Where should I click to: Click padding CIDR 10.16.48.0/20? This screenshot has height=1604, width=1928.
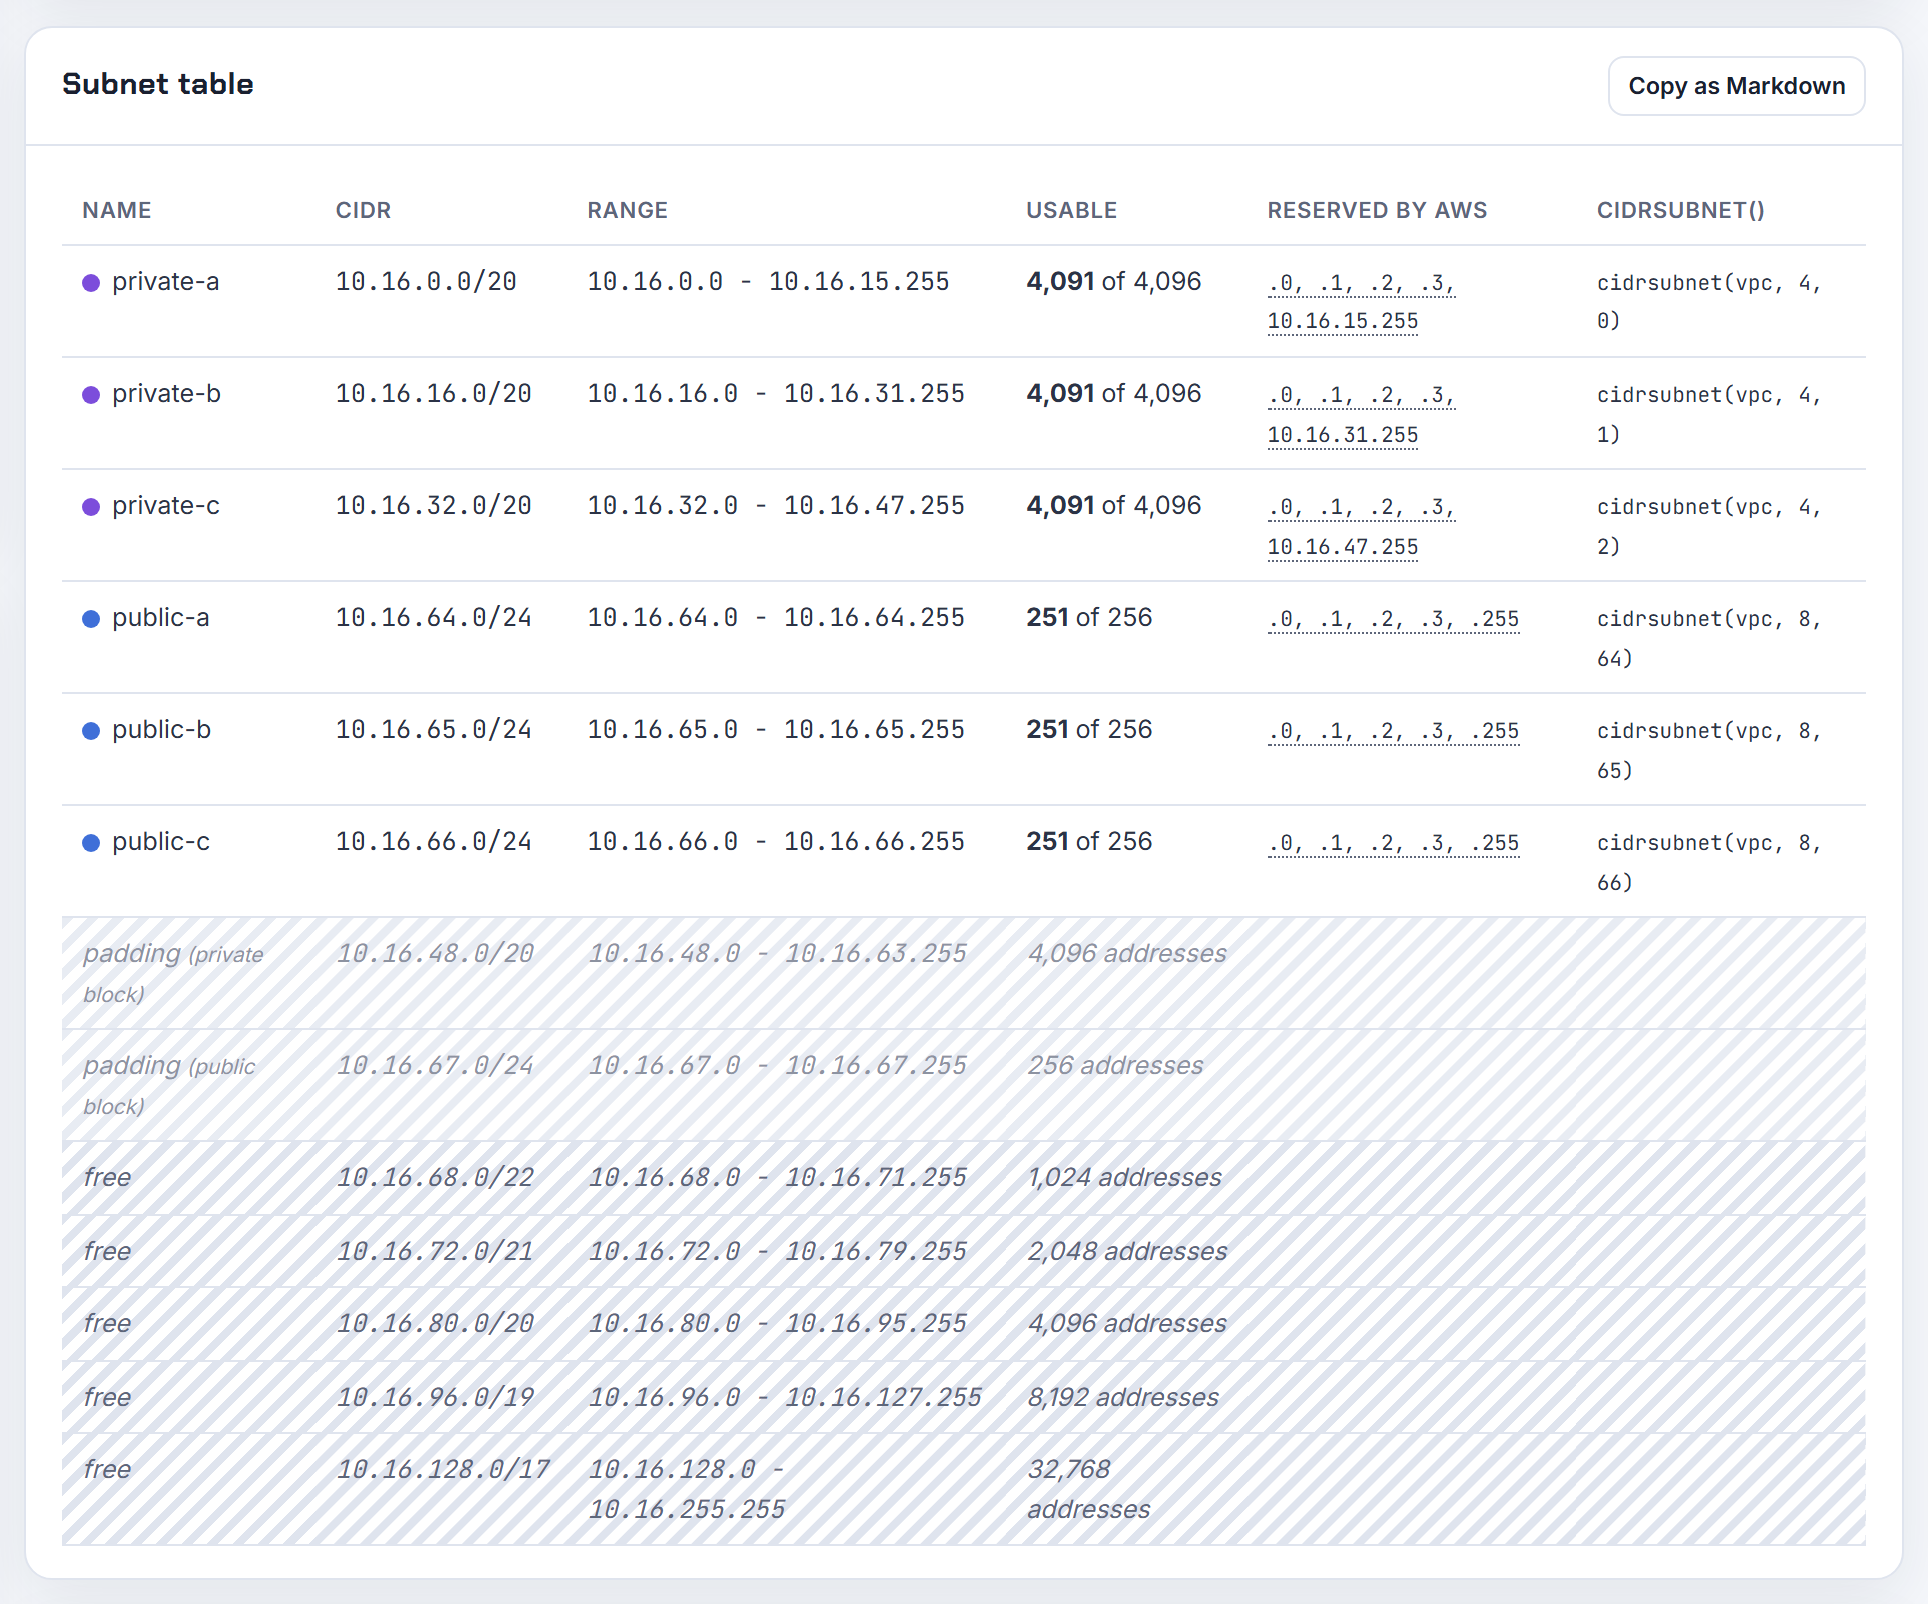(x=435, y=954)
